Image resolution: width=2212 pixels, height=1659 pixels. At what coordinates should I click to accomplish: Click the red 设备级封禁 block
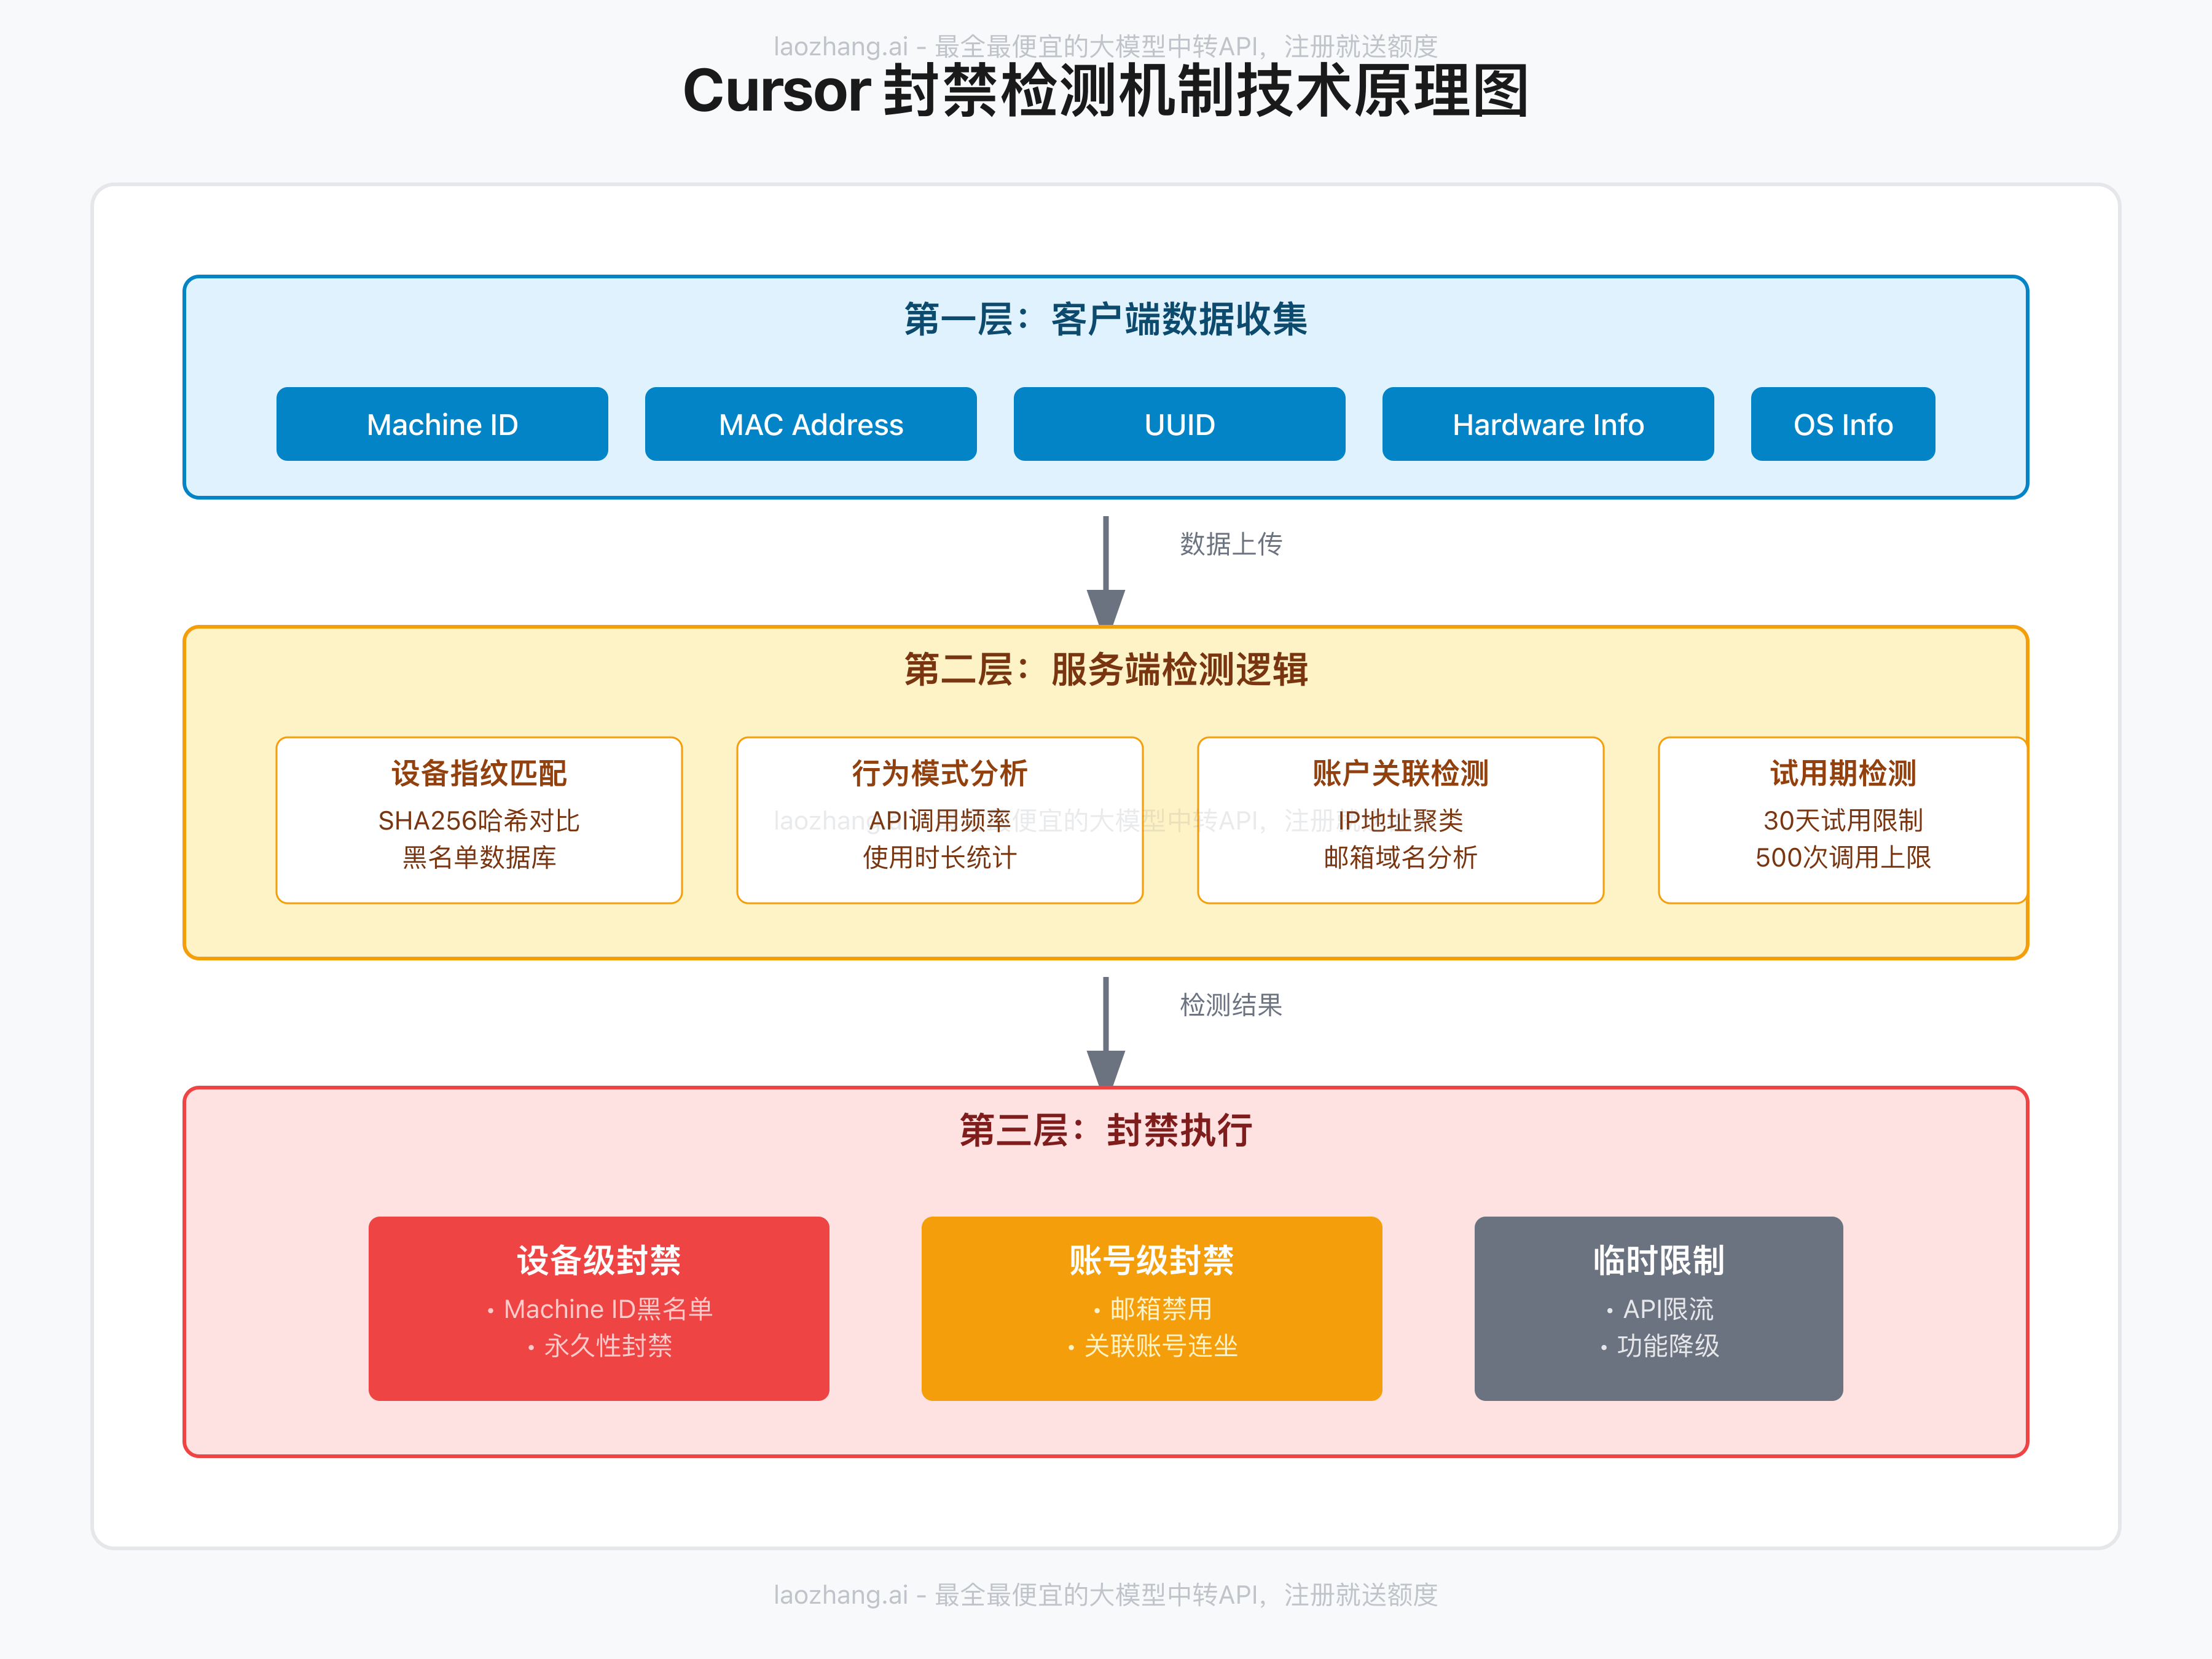click(599, 1308)
